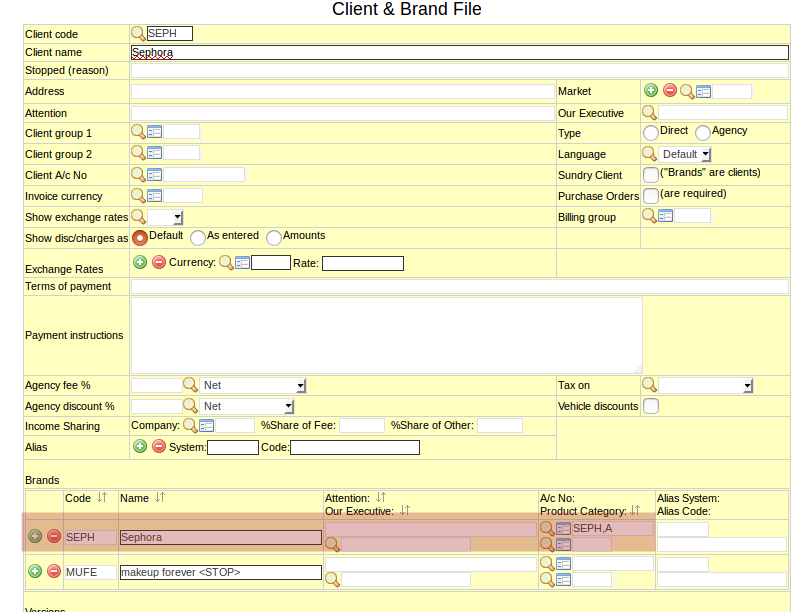Click the Stopped (reason) field
Viewport: 795px width, 612px height.
click(x=459, y=70)
